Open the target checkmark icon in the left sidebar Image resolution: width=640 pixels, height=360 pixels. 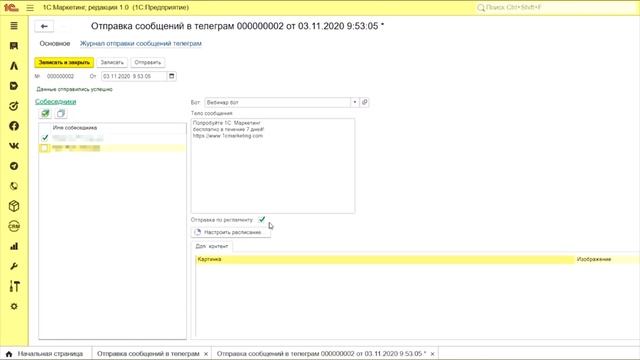(14, 106)
